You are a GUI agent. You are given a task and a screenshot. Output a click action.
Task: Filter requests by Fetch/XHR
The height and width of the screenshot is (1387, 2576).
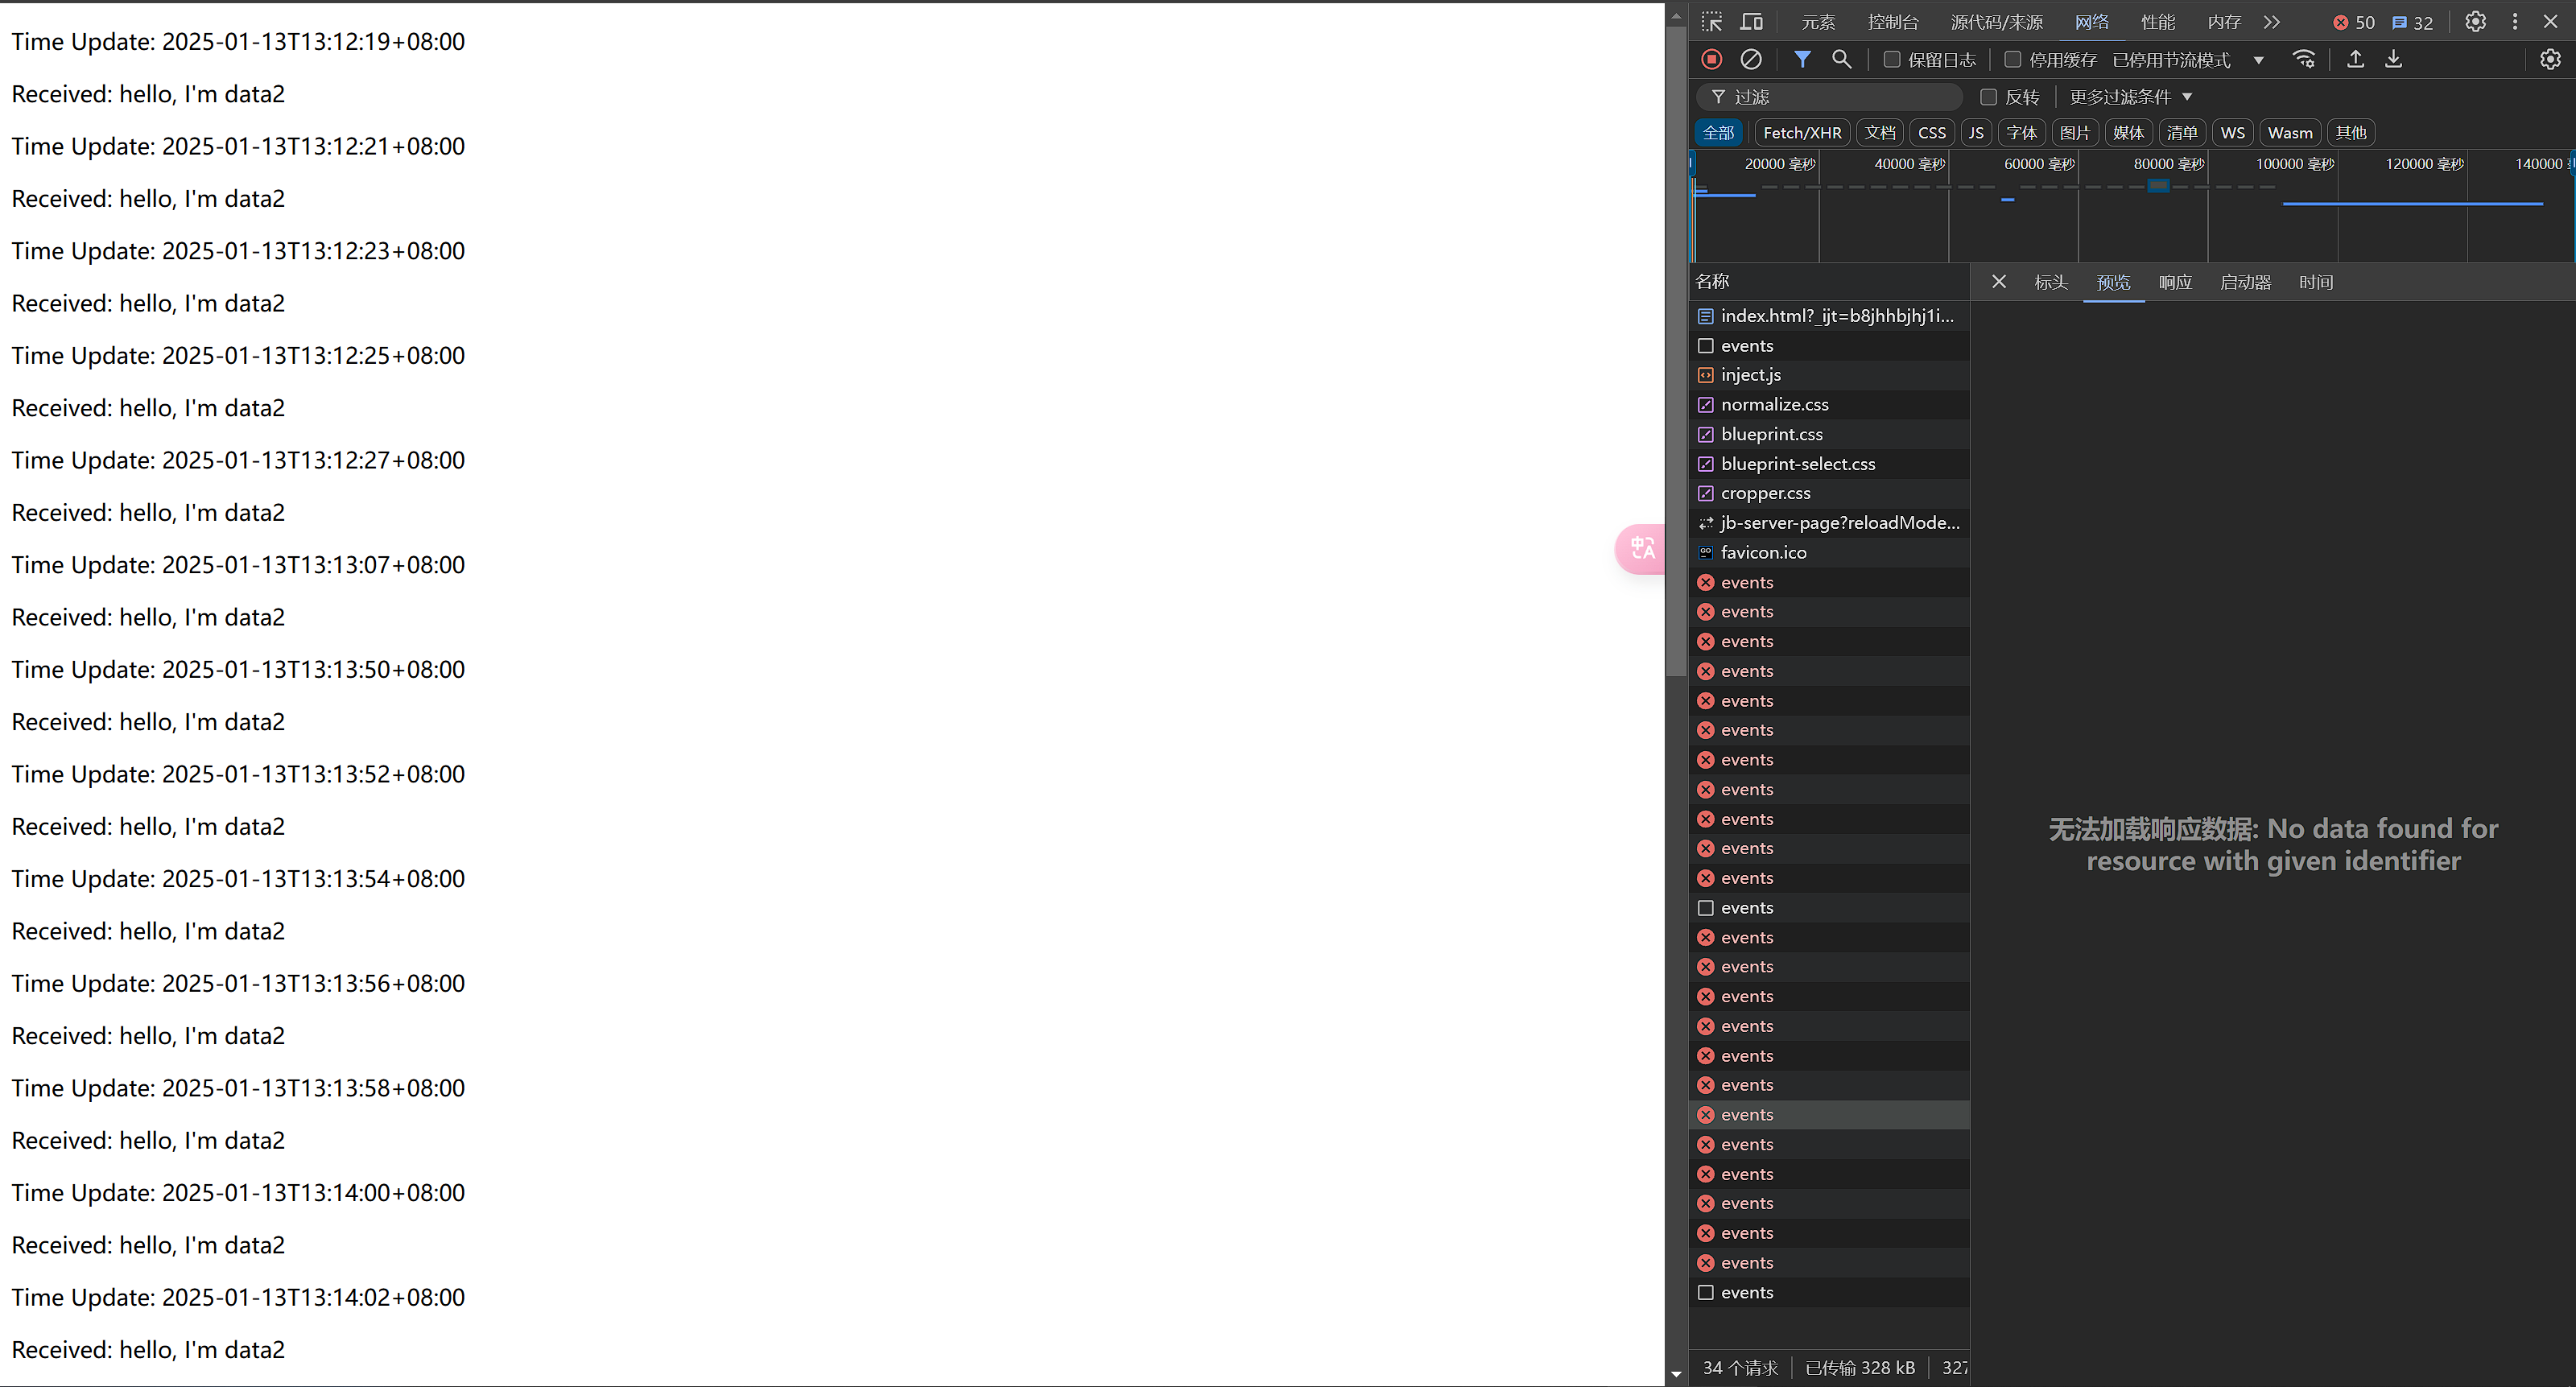click(1802, 133)
